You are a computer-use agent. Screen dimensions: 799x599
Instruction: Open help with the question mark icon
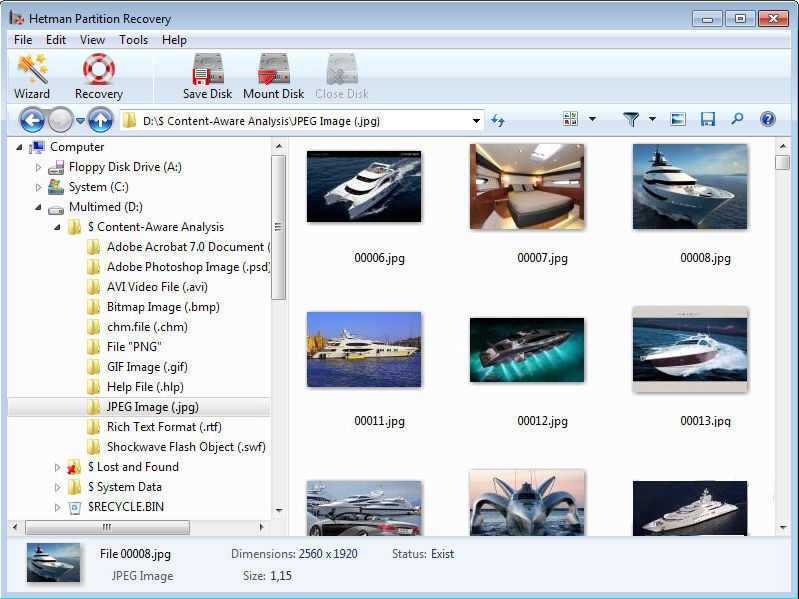[x=767, y=119]
